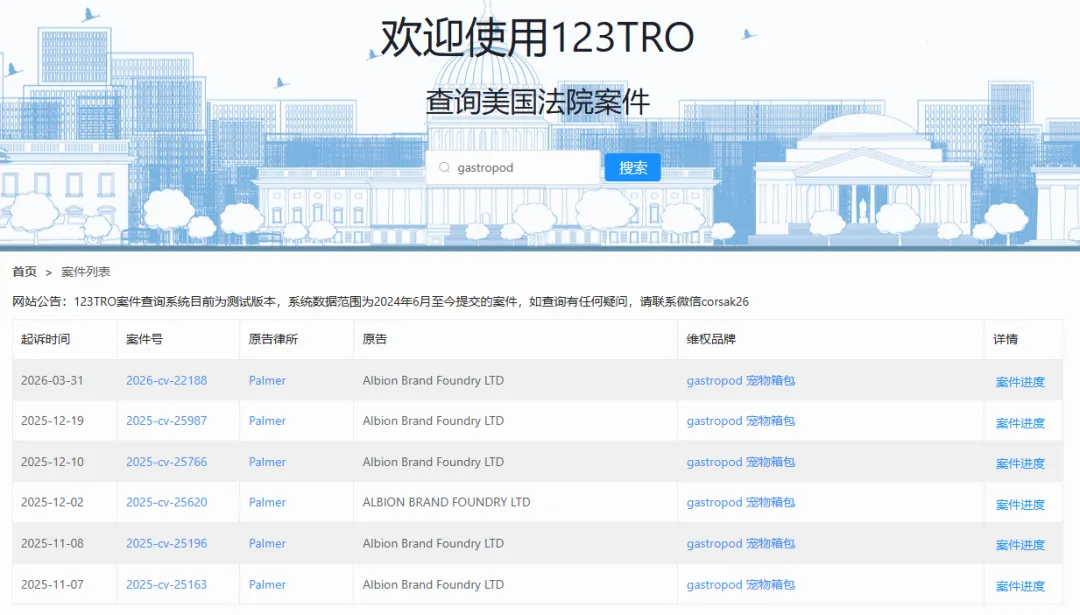Open gastropod 宠物箱包 brand for 2025-11-08 case
Viewport: 1080px width, 615px height.
click(740, 544)
